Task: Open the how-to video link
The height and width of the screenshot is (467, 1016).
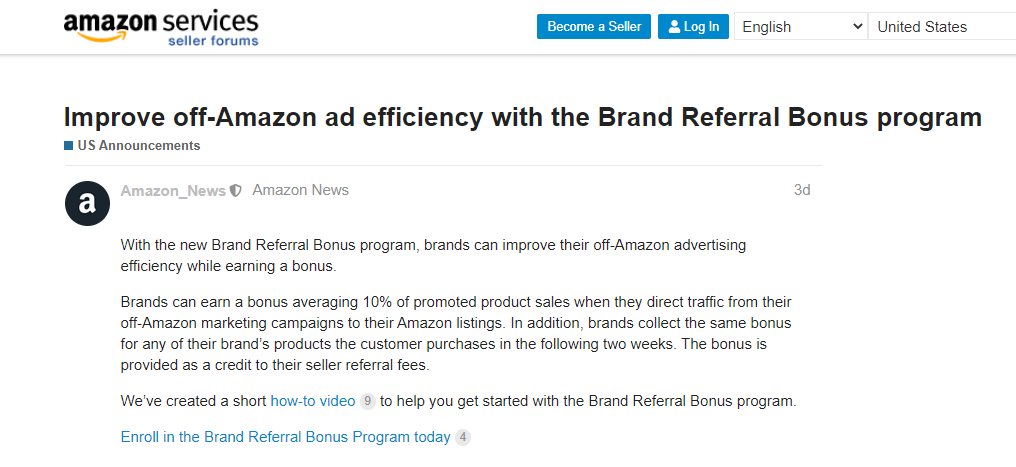Action: [313, 401]
